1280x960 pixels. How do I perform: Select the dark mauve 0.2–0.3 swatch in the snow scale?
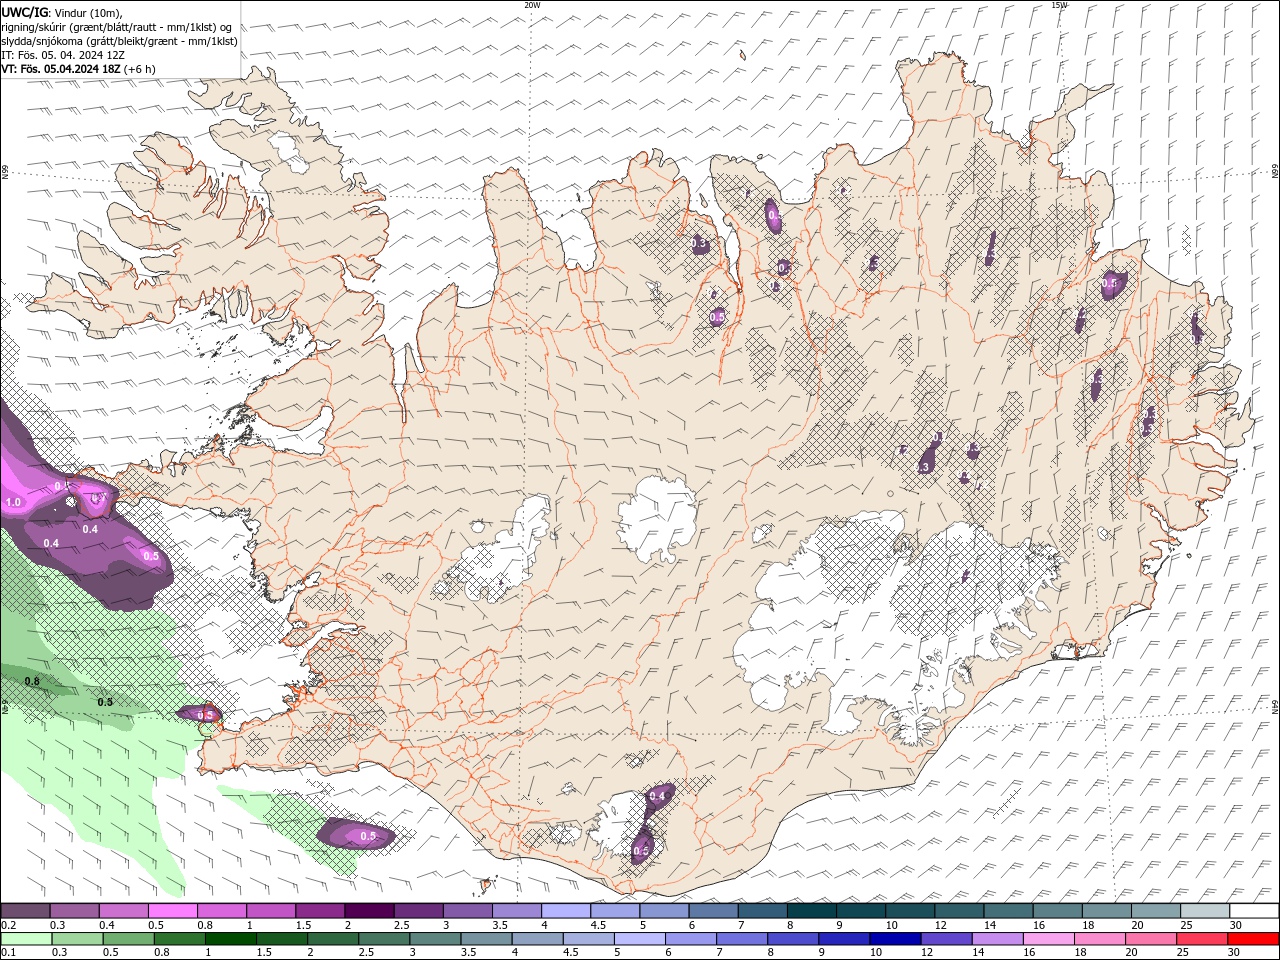coord(25,911)
